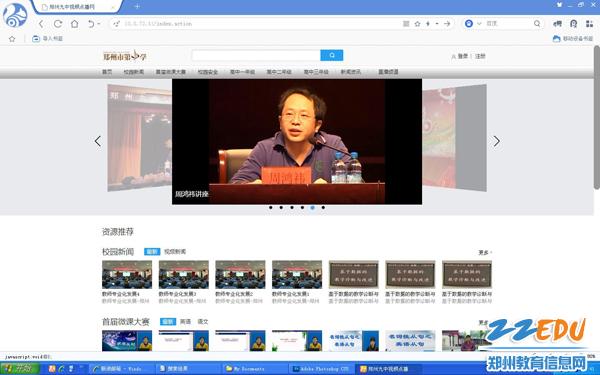This screenshot has width=600, height=375.
Task: Open the browser logo avatar at top left
Action: [15, 15]
